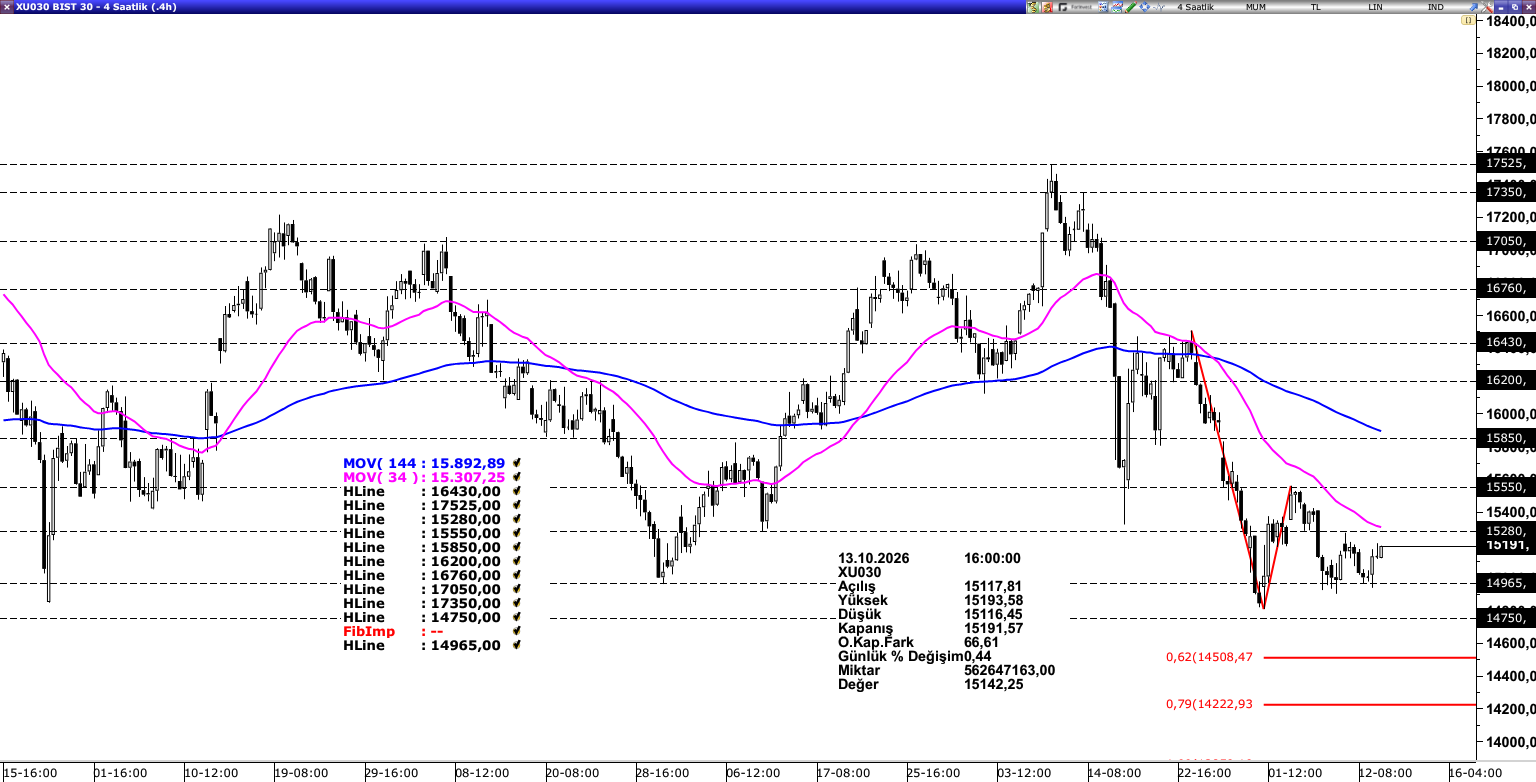
Task: Click the red-orange icon in the top toolbar
Action: click(1047, 7)
